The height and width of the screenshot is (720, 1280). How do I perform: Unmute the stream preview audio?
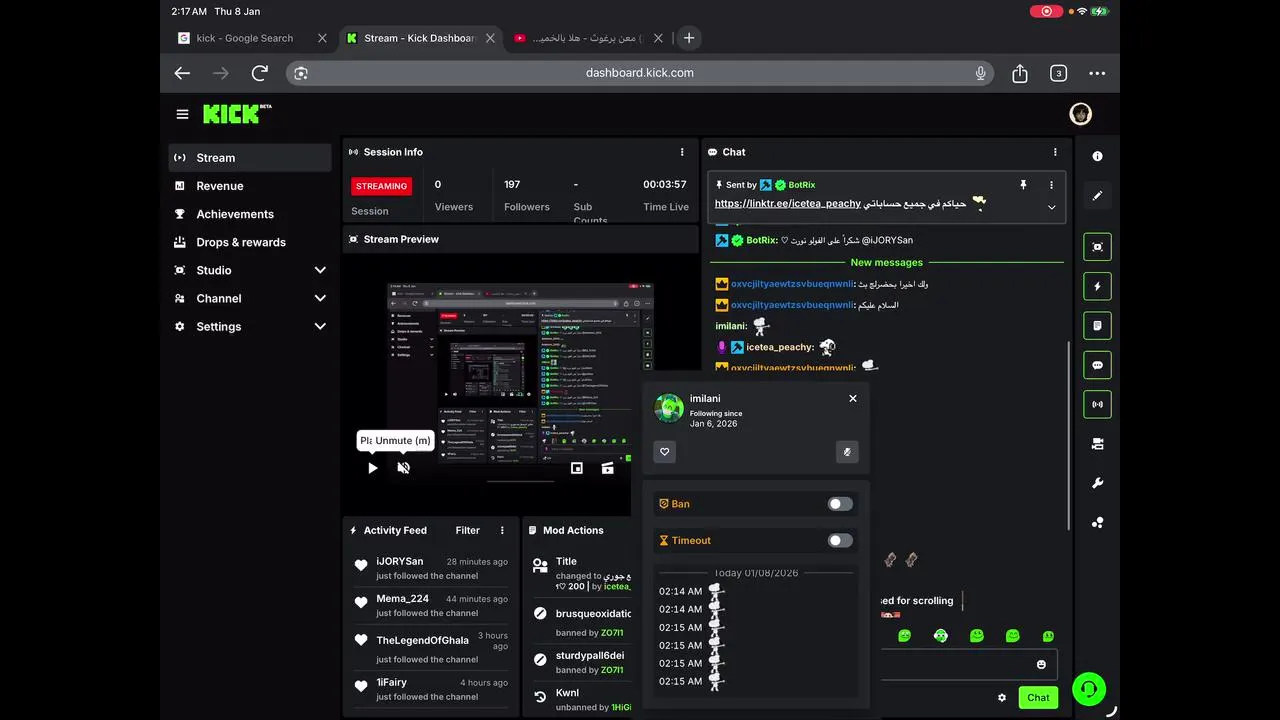[403, 468]
